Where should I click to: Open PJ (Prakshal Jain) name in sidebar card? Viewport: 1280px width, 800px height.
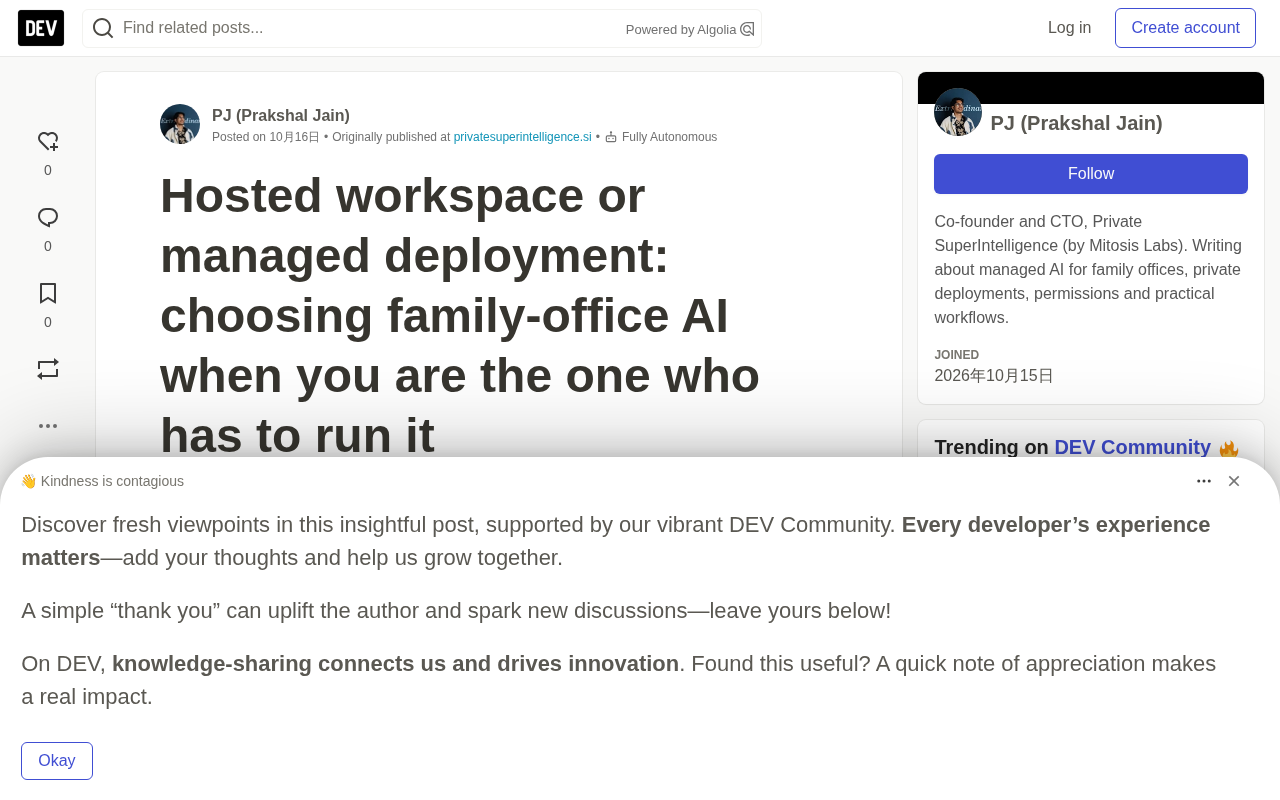point(1076,123)
